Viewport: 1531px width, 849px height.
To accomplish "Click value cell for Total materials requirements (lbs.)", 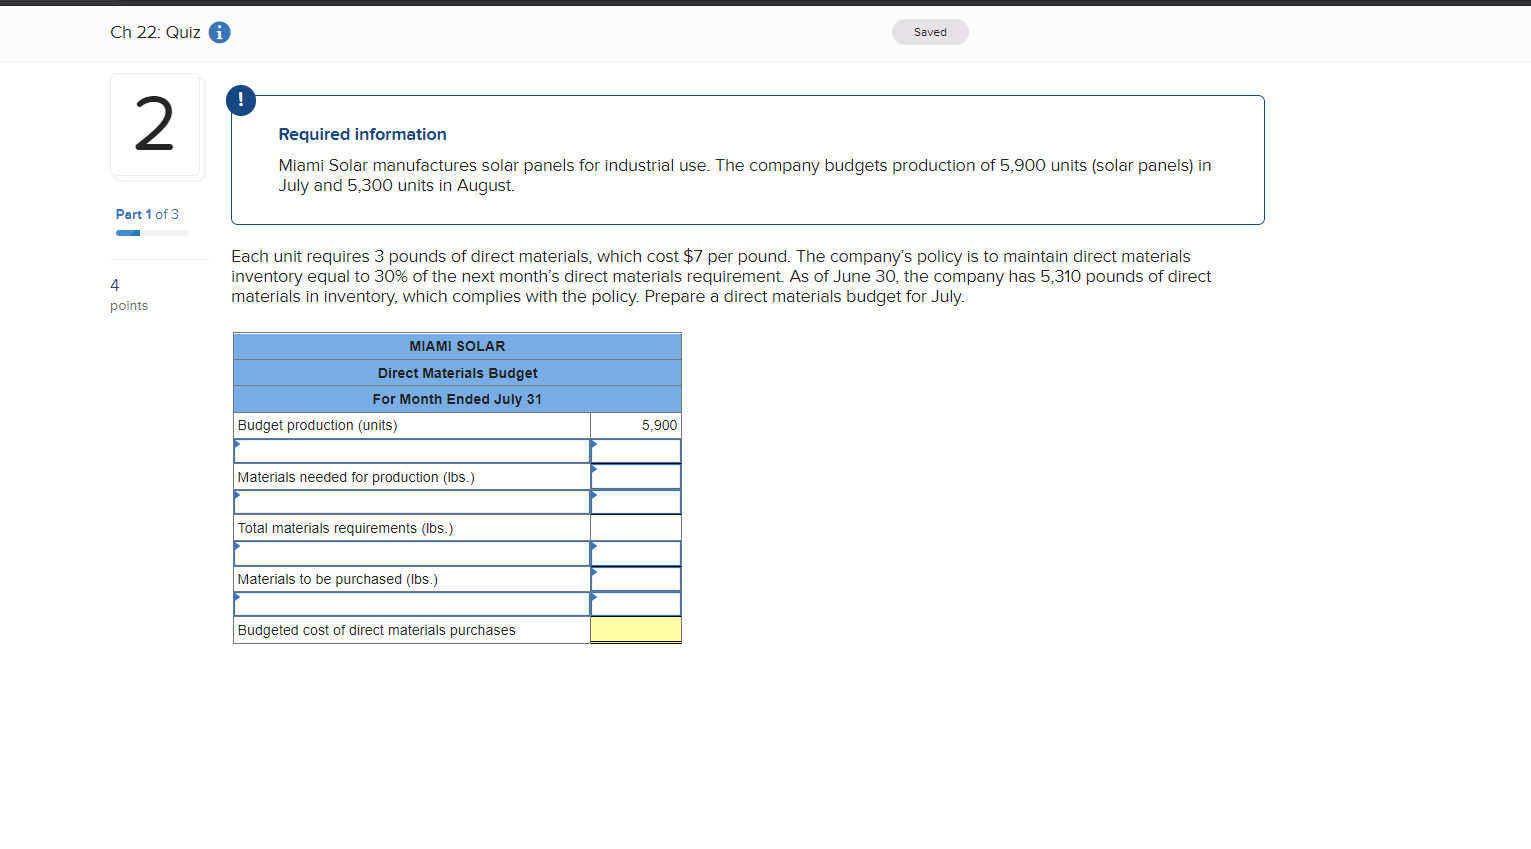I will [636, 528].
